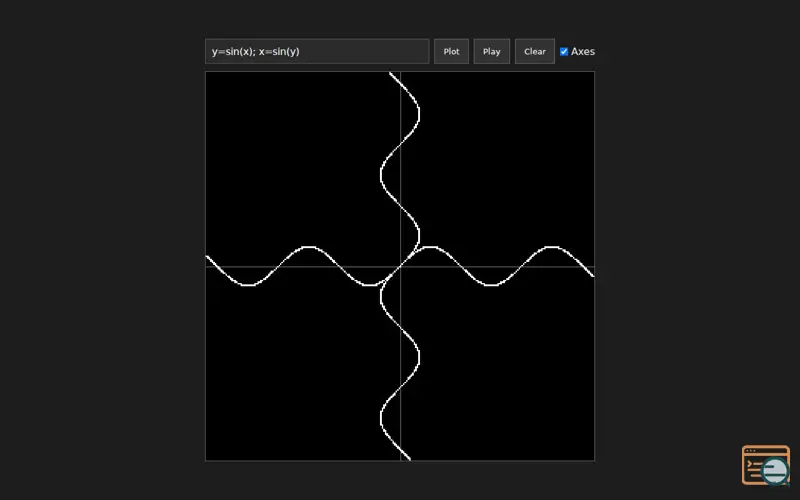Focus the equation input field
The width and height of the screenshot is (800, 500).
(317, 52)
